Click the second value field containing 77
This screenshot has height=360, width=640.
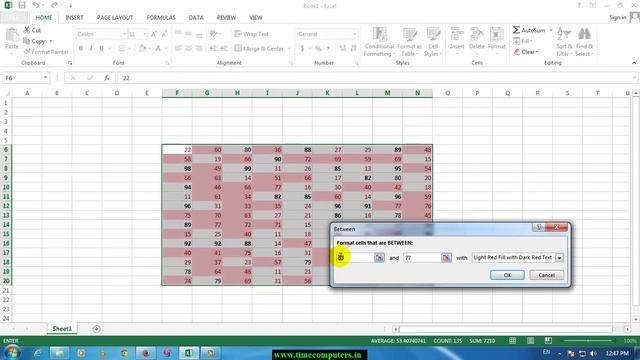422,258
